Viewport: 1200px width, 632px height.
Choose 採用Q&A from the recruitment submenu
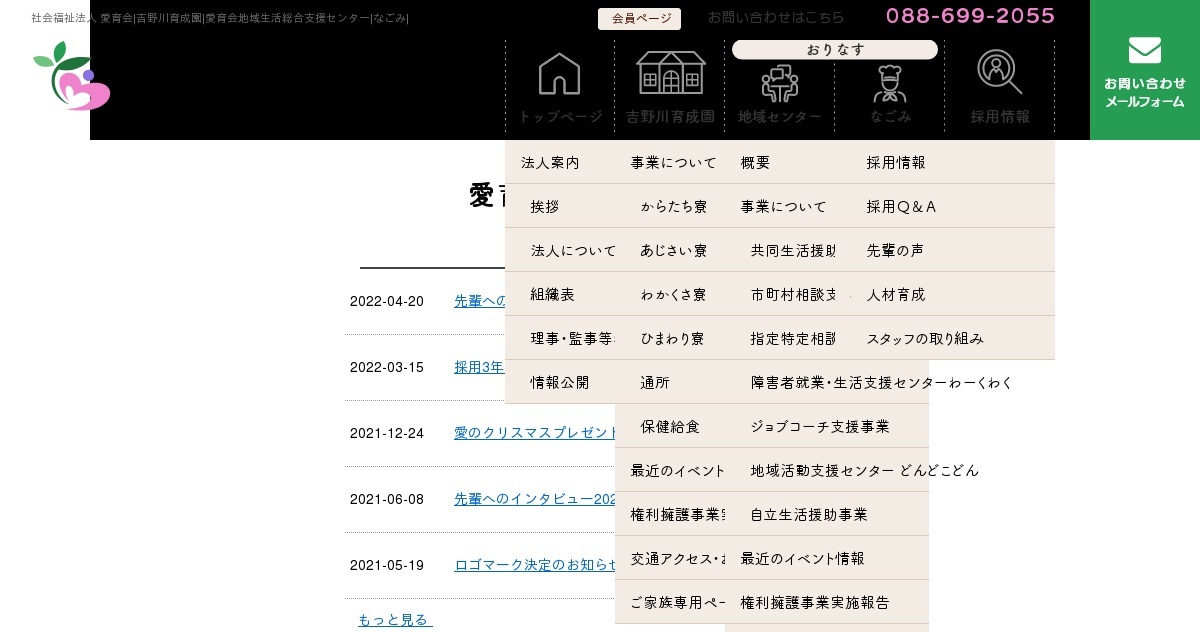(x=901, y=207)
